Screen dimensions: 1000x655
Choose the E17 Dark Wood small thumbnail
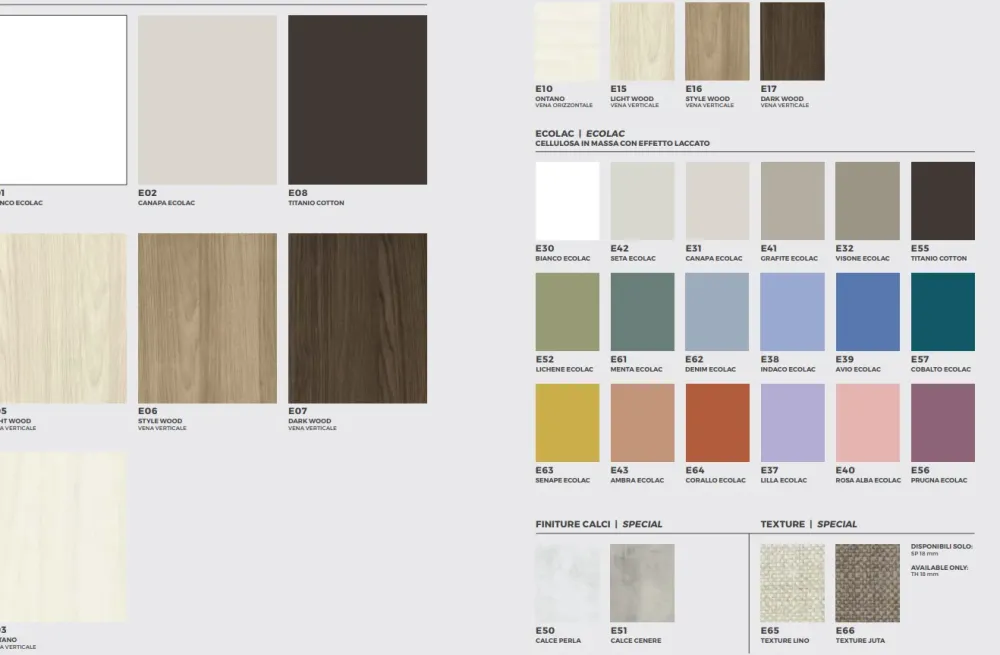[x=792, y=41]
